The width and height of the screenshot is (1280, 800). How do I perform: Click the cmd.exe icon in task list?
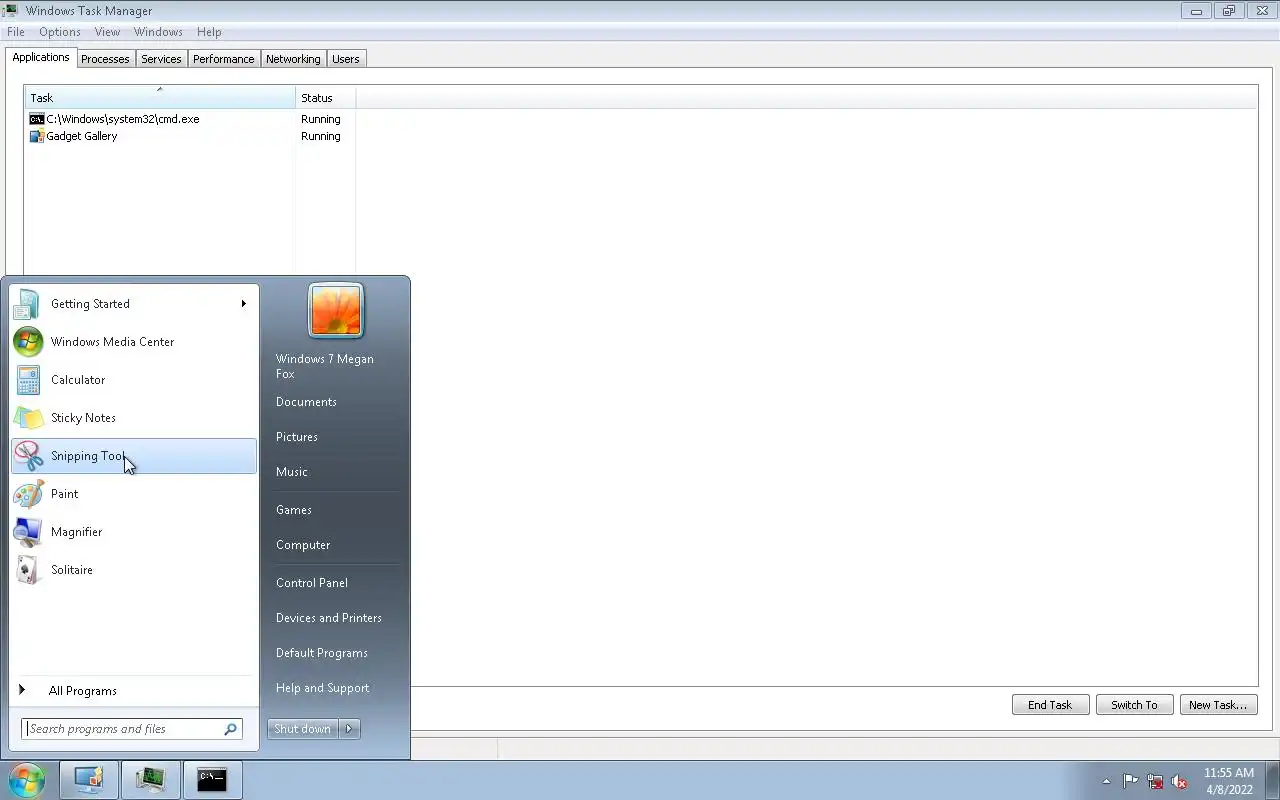coord(37,119)
